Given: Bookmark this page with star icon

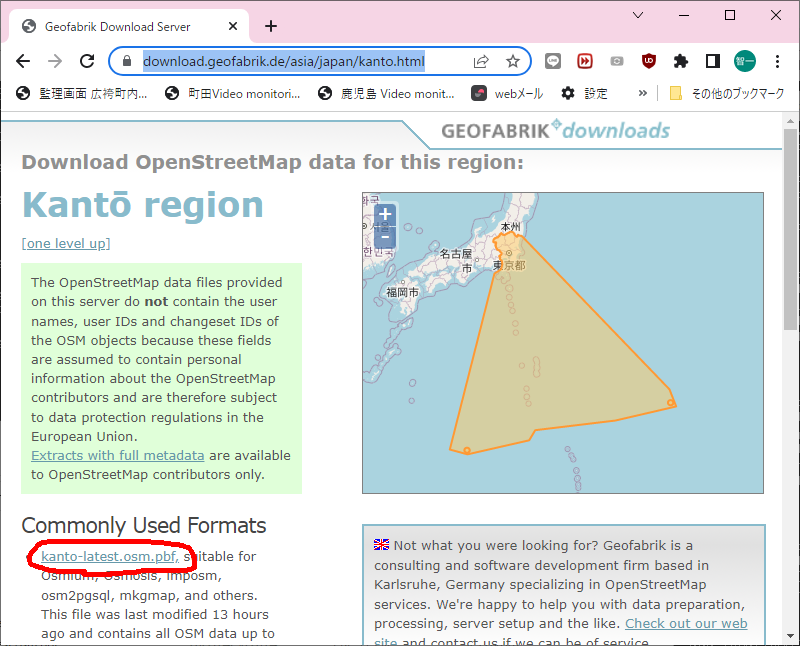Looking at the screenshot, I should click(513, 61).
